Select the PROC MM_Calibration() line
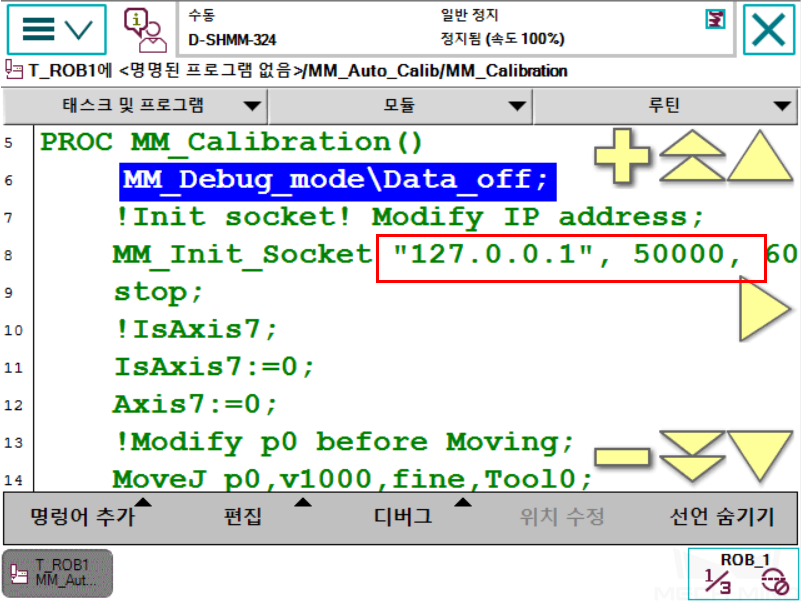This screenshot has width=802, height=605. coord(231,143)
